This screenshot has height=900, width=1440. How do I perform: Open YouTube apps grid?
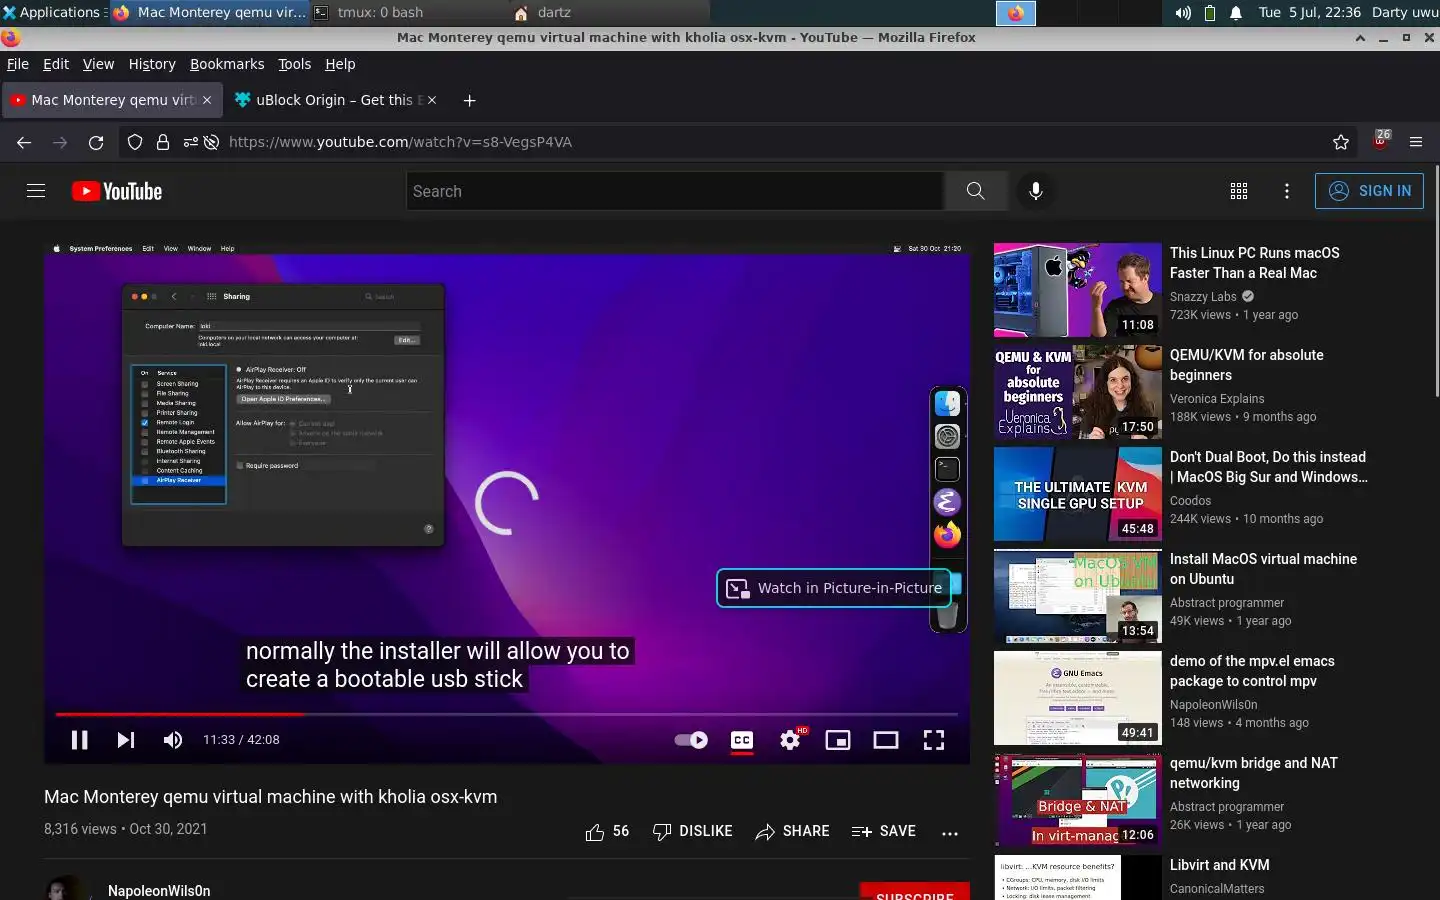click(1239, 191)
